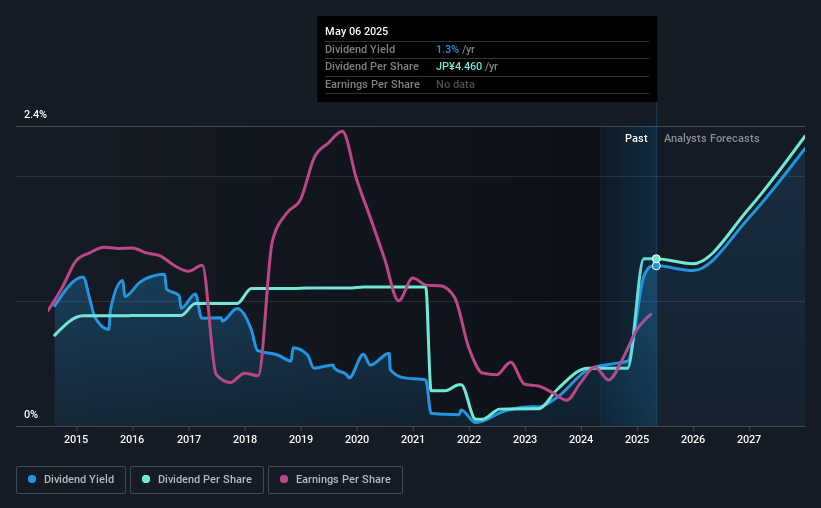
Task: Click the Dividend Per Share tooltip row label
Action: click(x=372, y=67)
